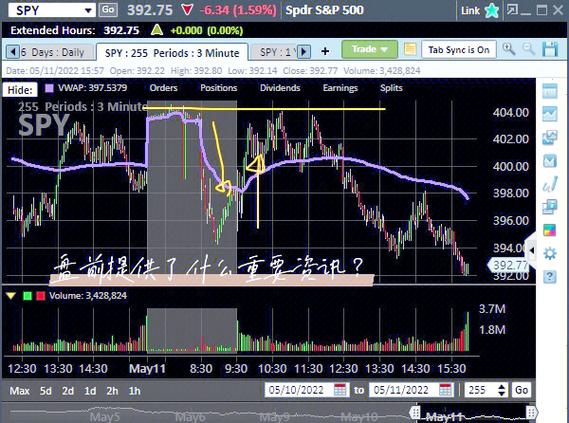This screenshot has width=569, height=423.
Task: Open the compare charts sidebar icon
Action: (549, 137)
